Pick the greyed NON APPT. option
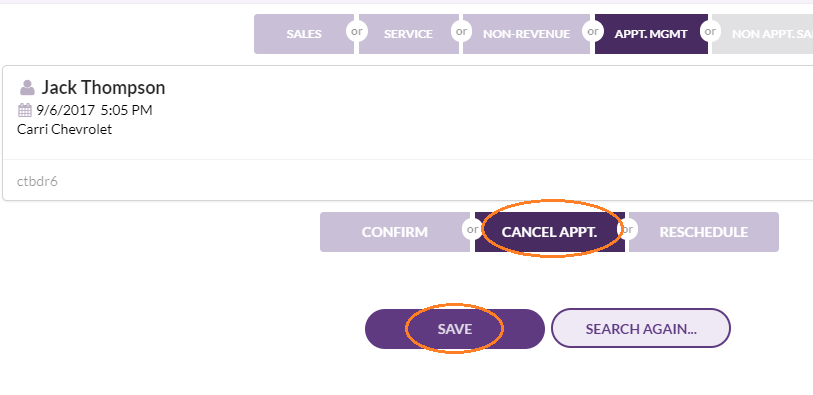 click(x=762, y=34)
